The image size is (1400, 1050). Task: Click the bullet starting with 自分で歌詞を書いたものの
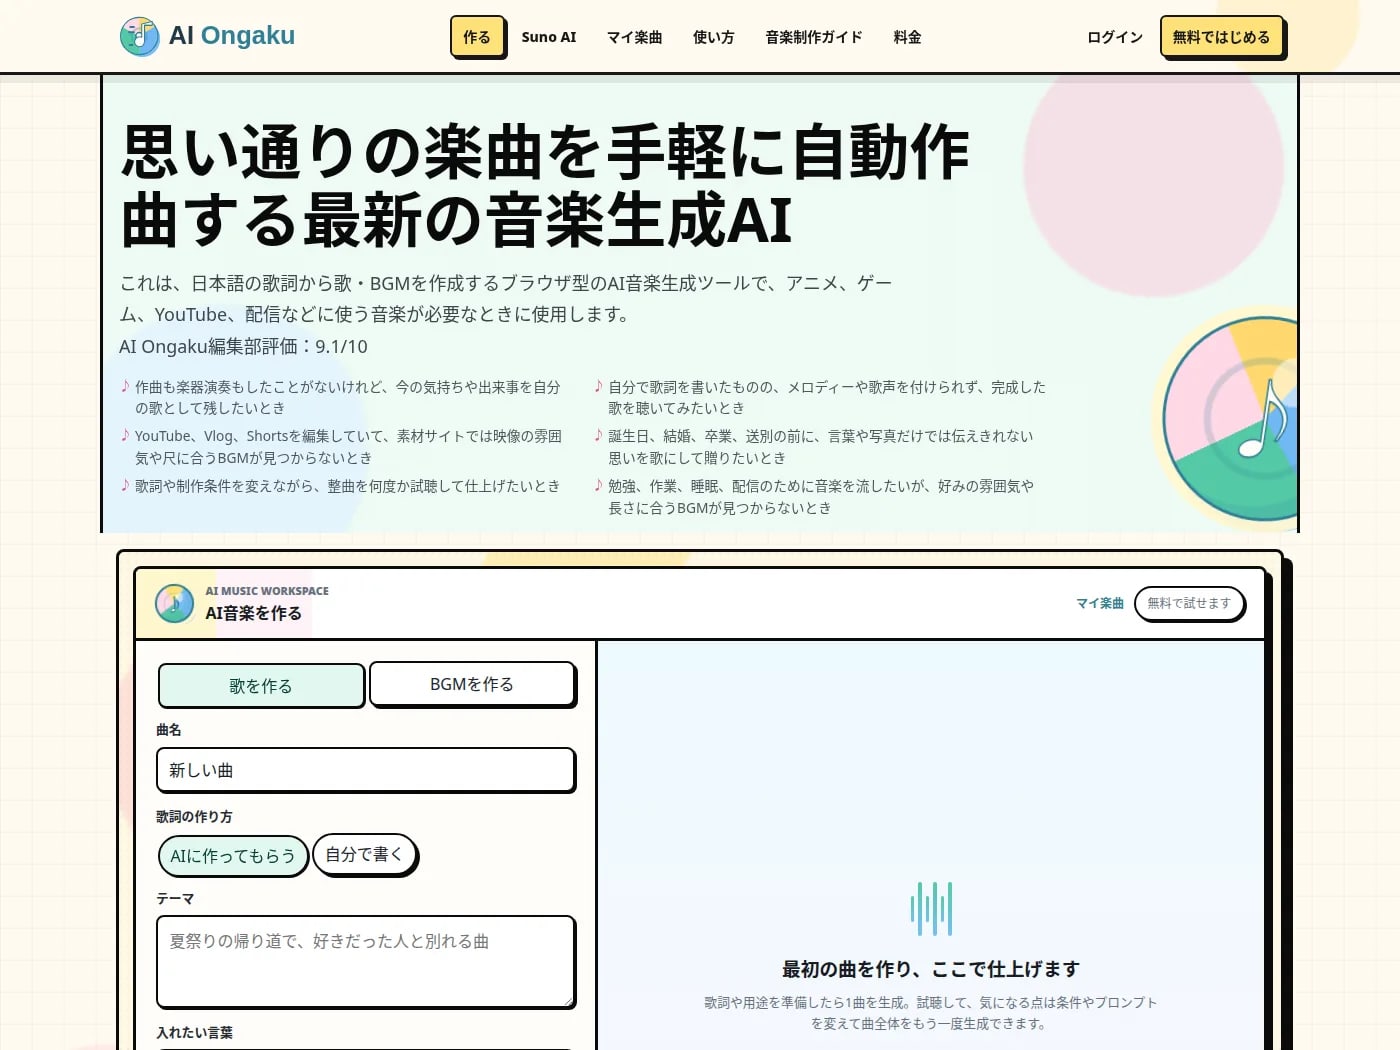(820, 397)
